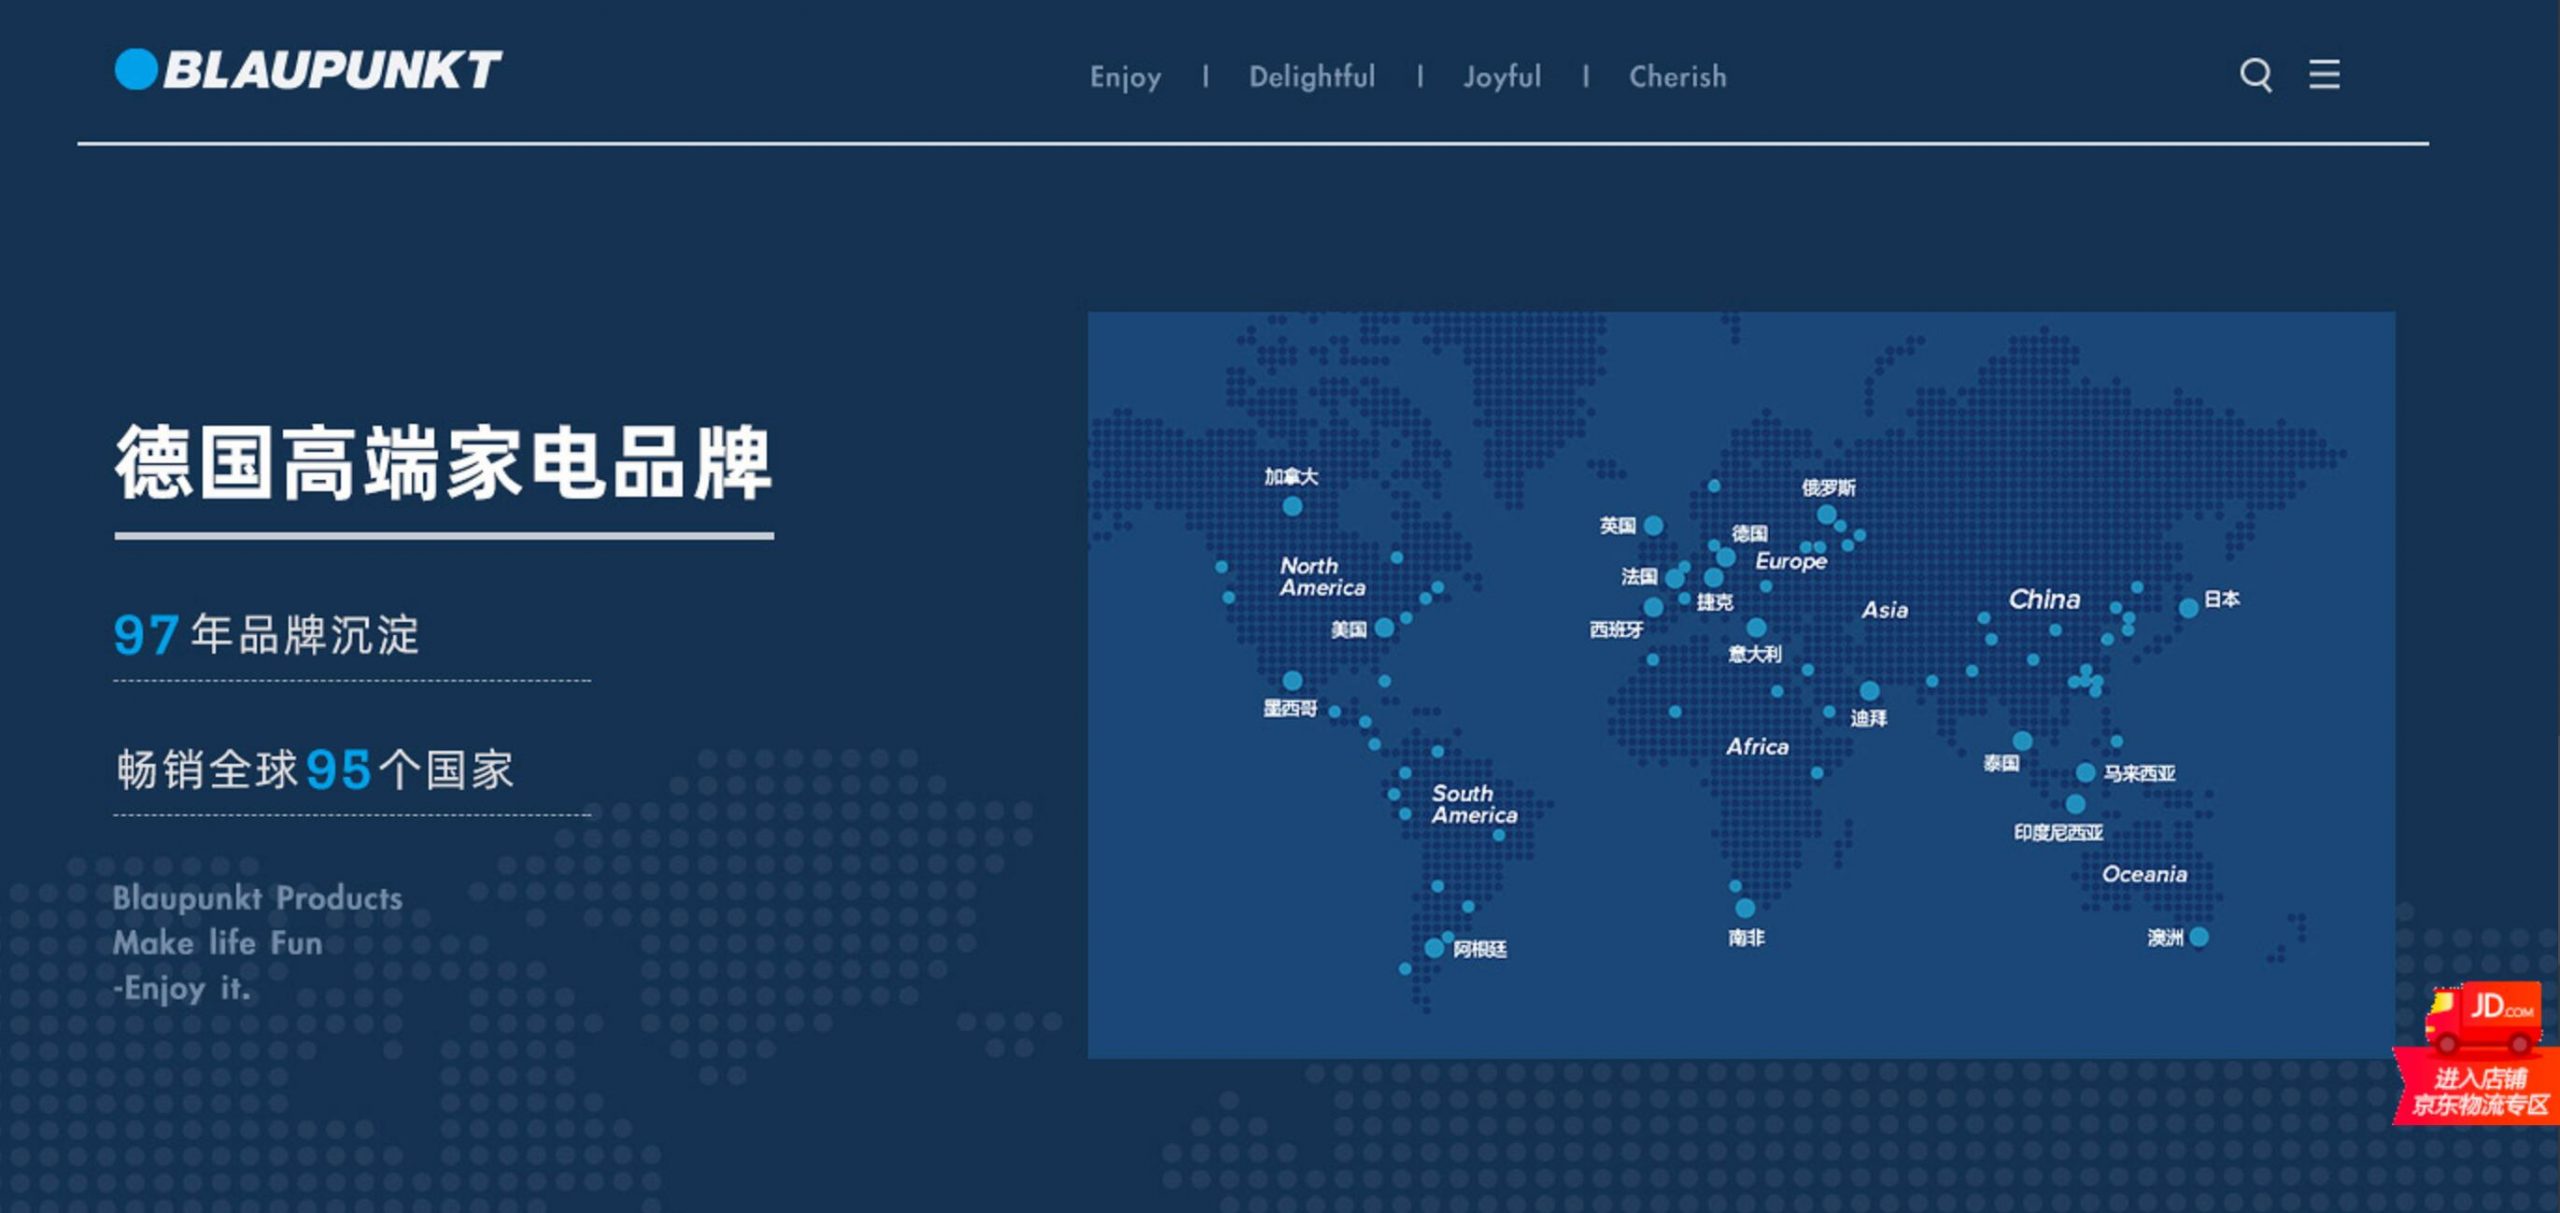
Task: Click the 加拿大 marker dot
Action: pos(1292,506)
